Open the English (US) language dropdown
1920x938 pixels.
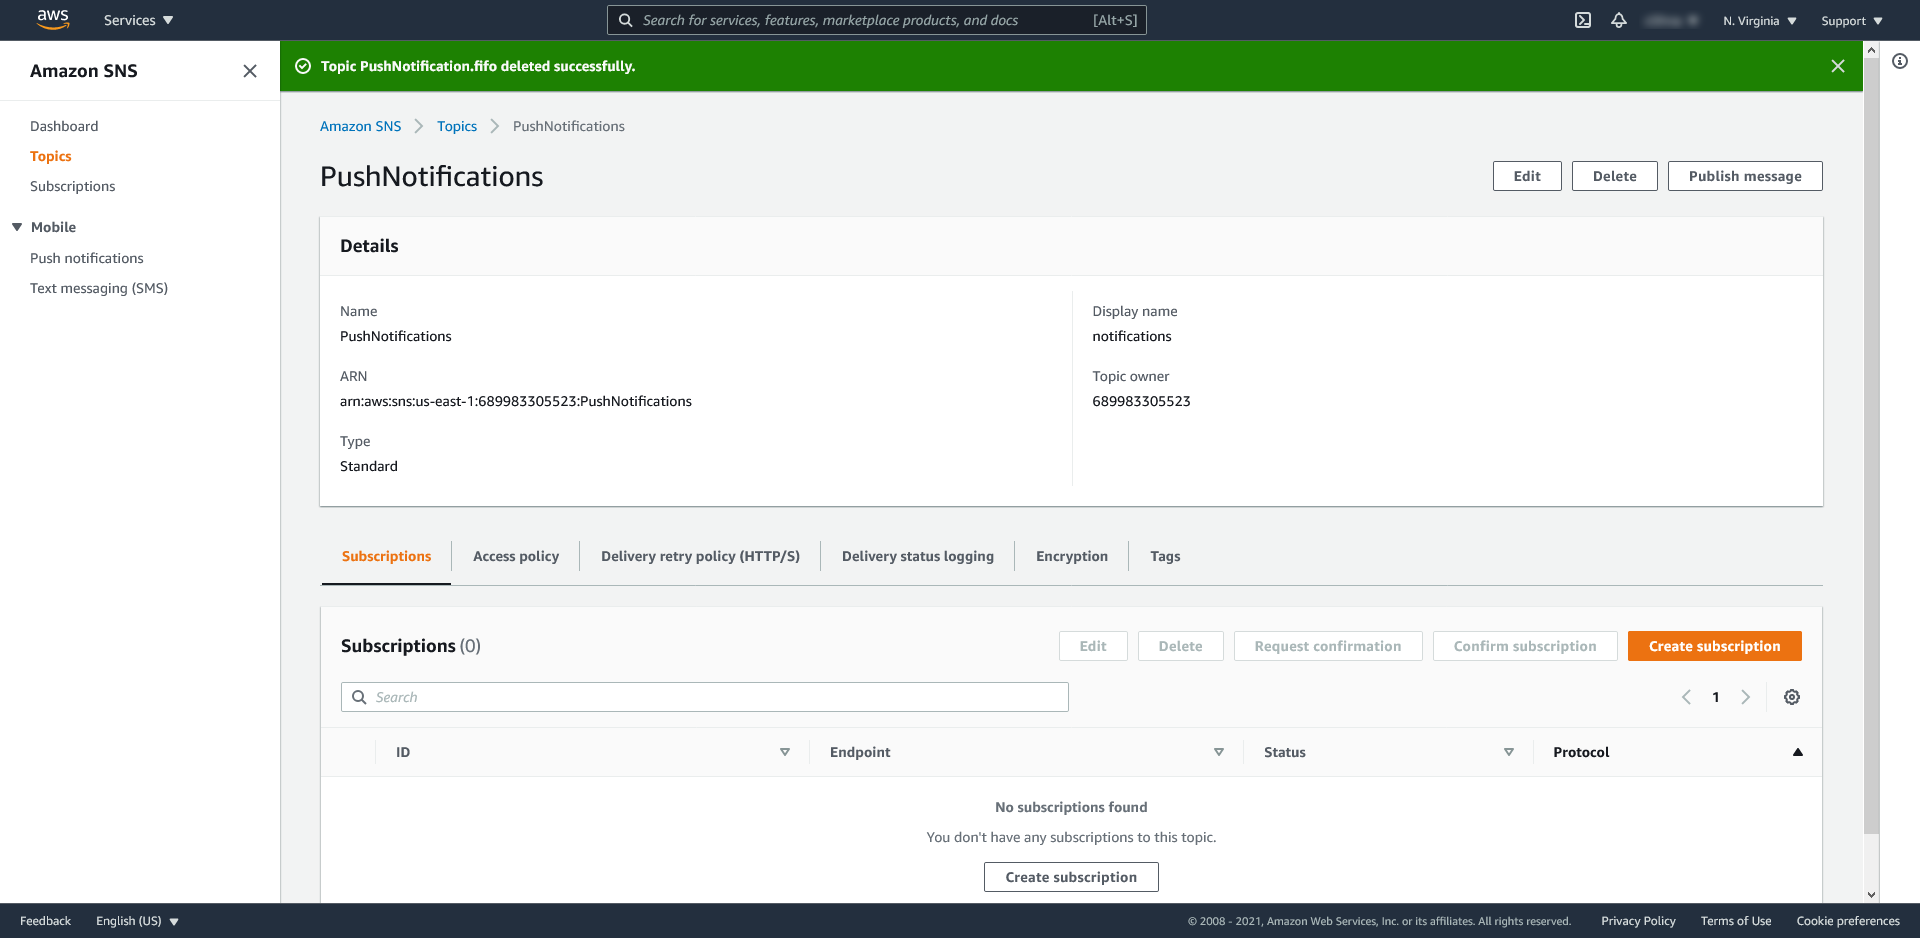point(137,921)
